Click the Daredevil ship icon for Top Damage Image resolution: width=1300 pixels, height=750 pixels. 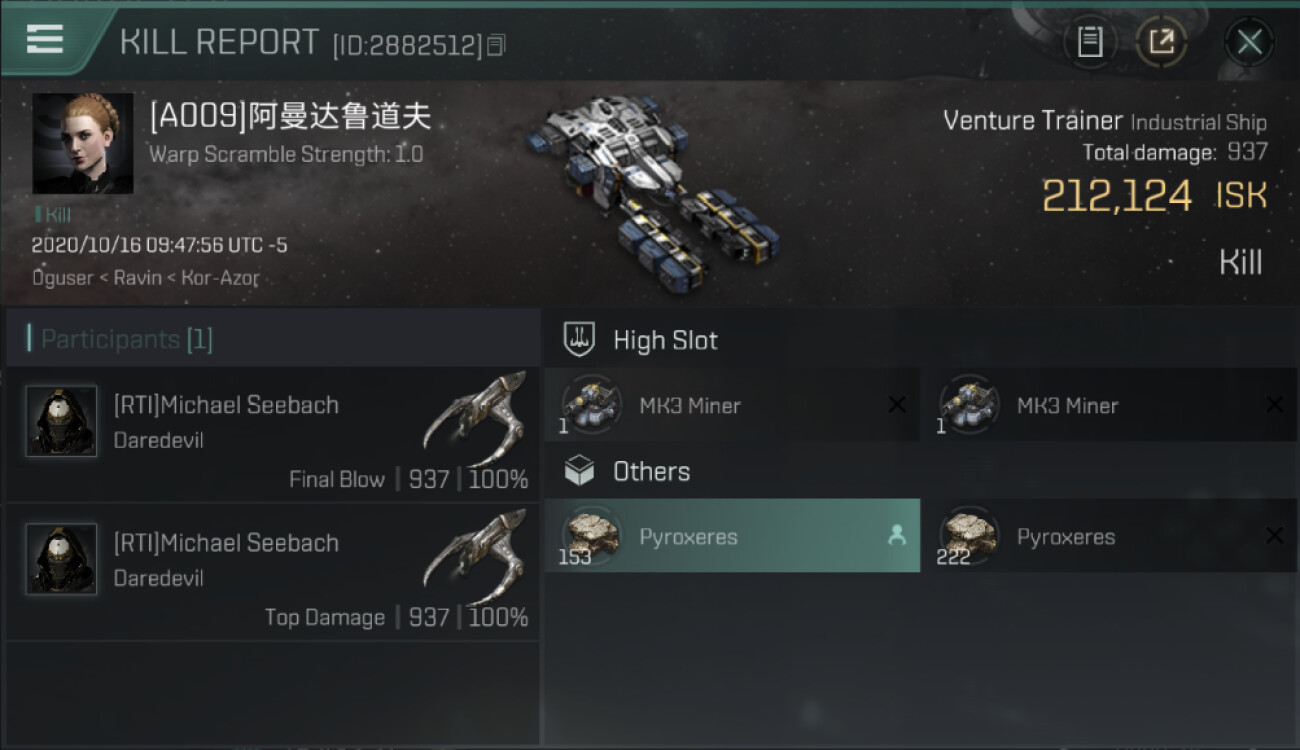[475, 553]
